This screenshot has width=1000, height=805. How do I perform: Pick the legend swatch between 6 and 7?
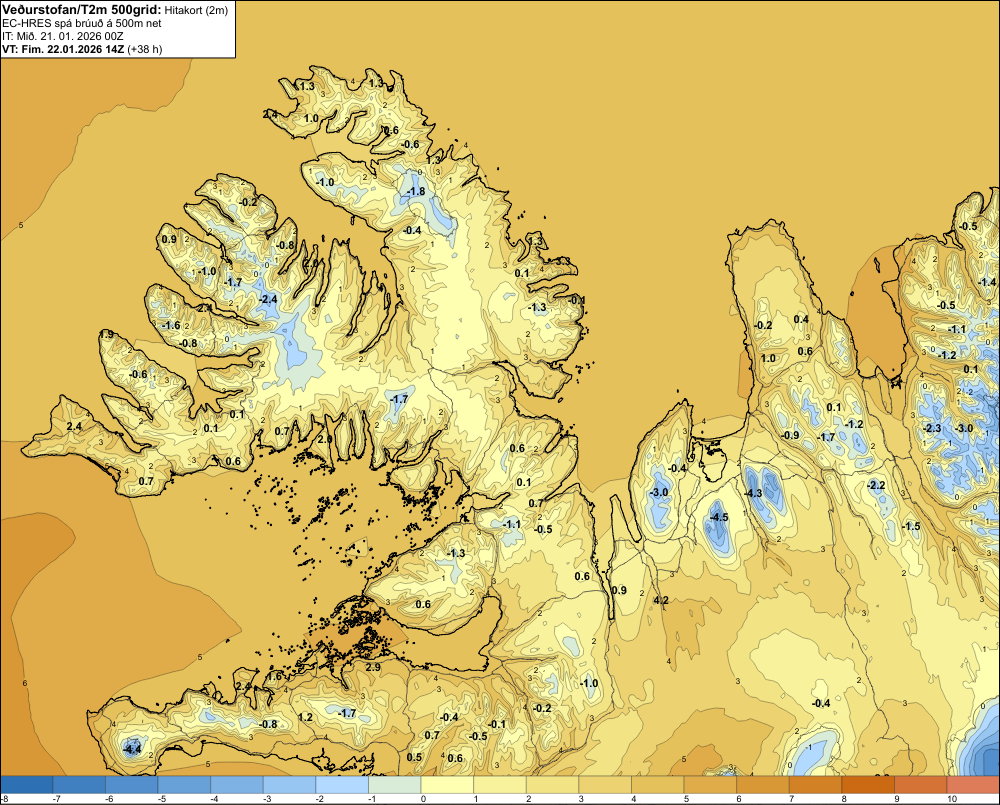click(x=763, y=784)
